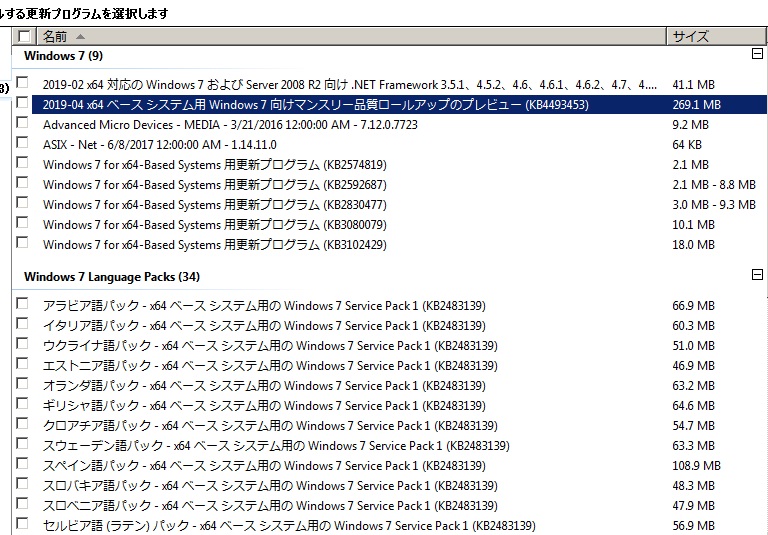Check the KB2830477 update checkbox

pos(23,202)
